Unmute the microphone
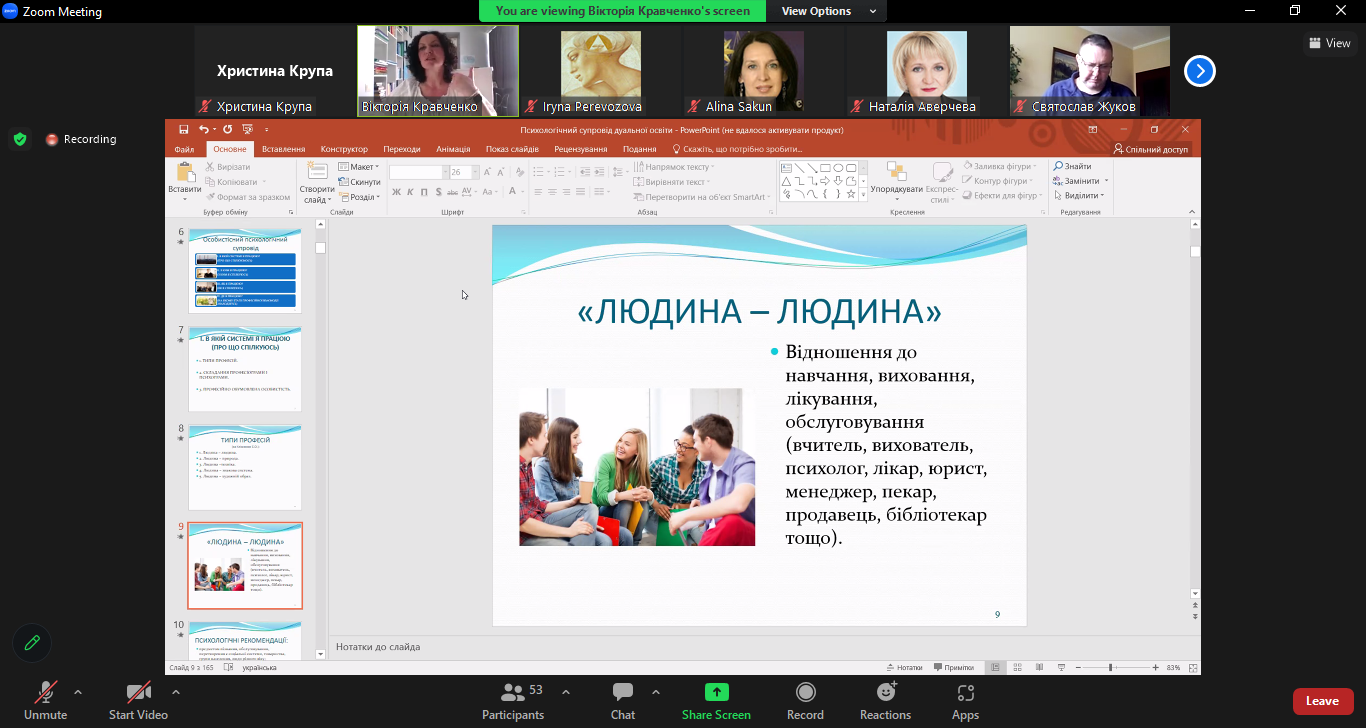This screenshot has width=1366, height=728. click(x=45, y=700)
